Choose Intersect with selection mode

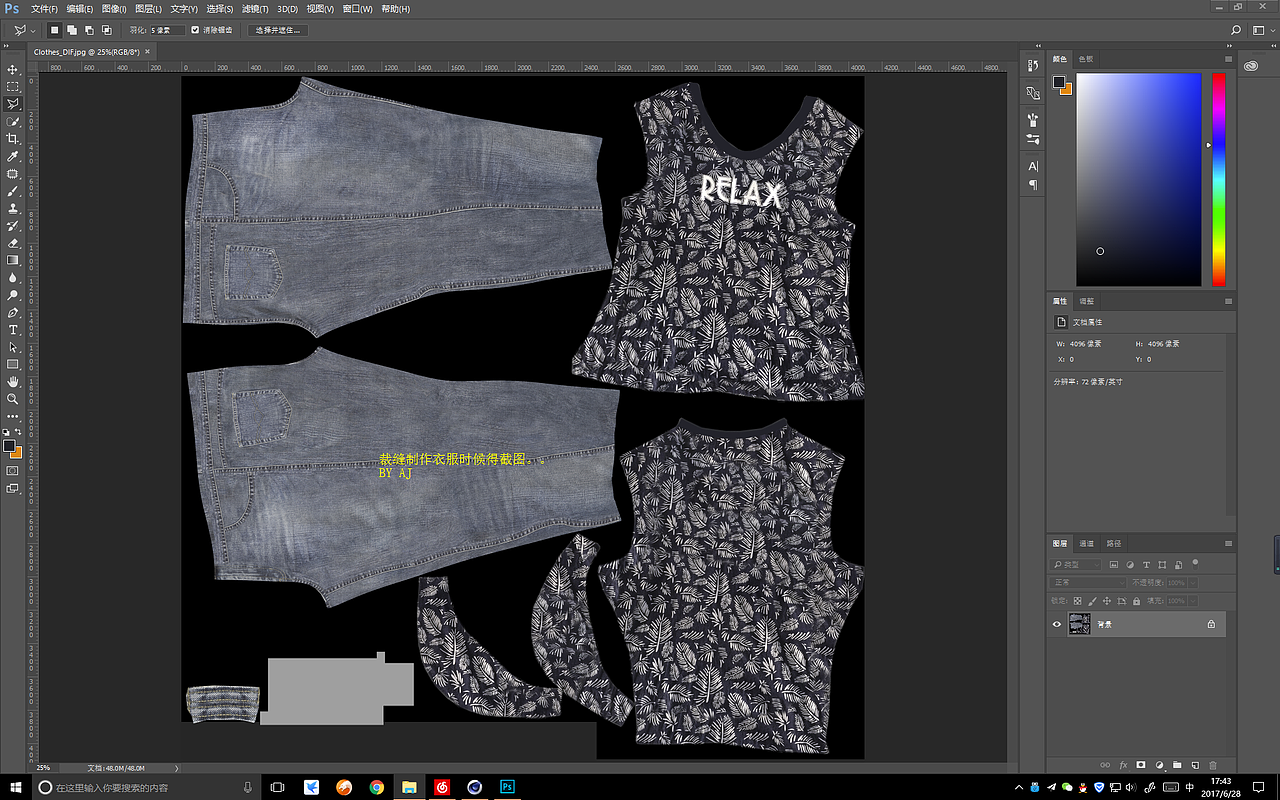pyautogui.click(x=108, y=30)
